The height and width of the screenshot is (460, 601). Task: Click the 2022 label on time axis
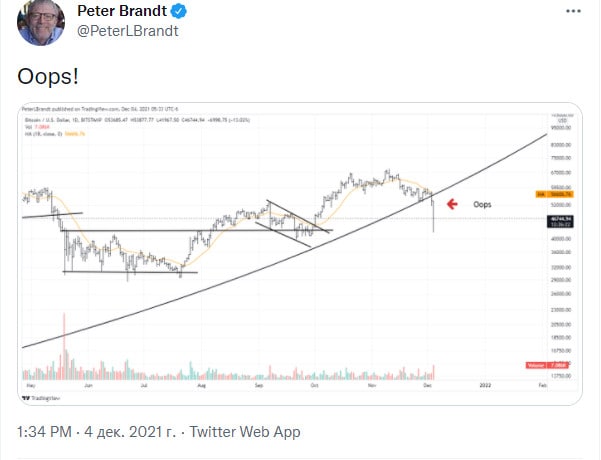484,384
